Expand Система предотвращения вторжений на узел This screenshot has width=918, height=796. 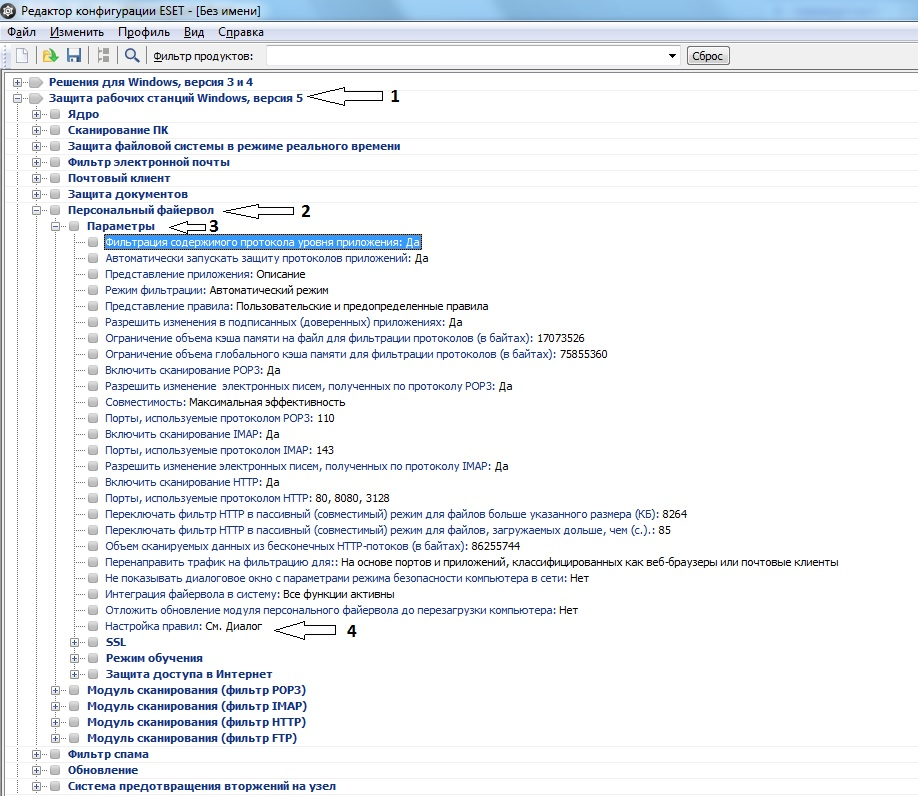click(36, 786)
